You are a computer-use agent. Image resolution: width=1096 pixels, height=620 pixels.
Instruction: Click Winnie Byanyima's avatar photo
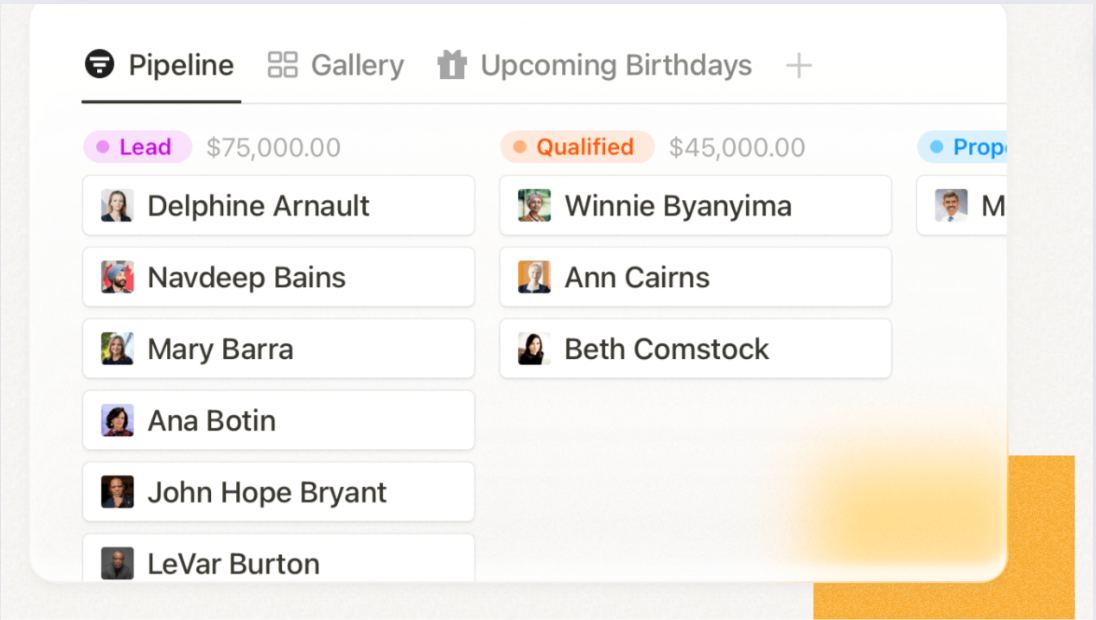pyautogui.click(x=534, y=206)
